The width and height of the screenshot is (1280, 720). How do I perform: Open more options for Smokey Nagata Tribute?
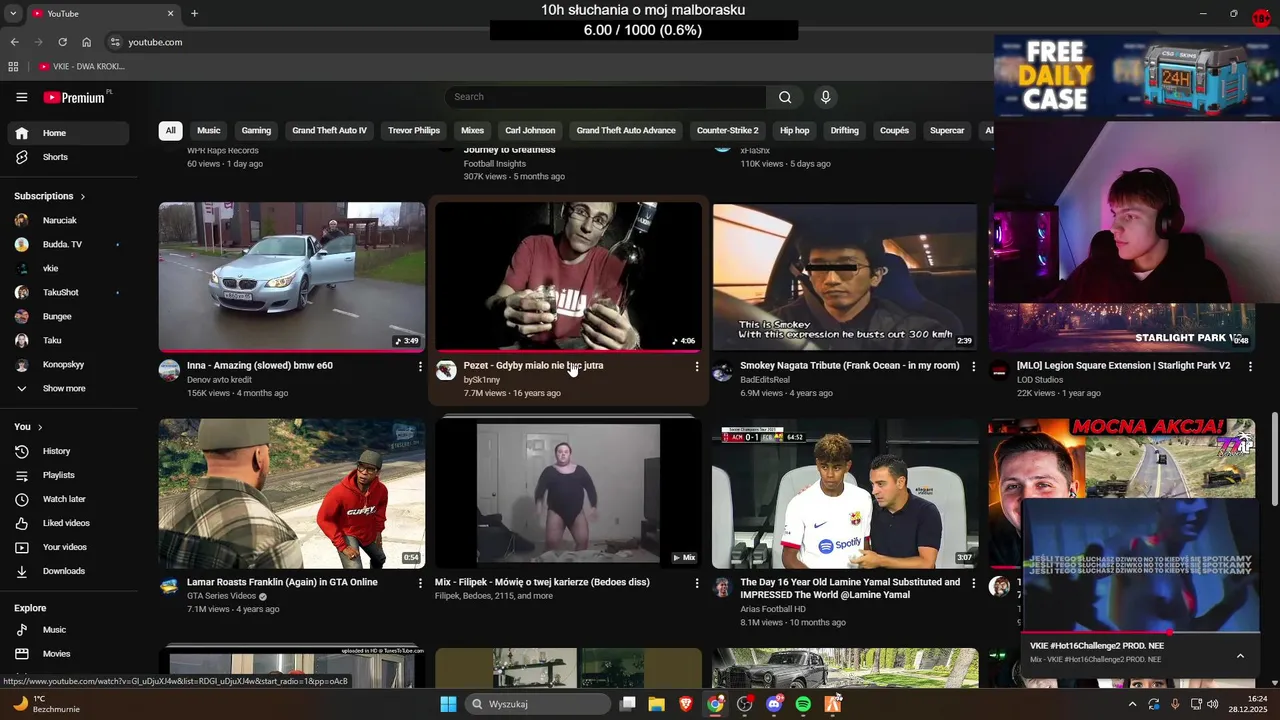[973, 367]
